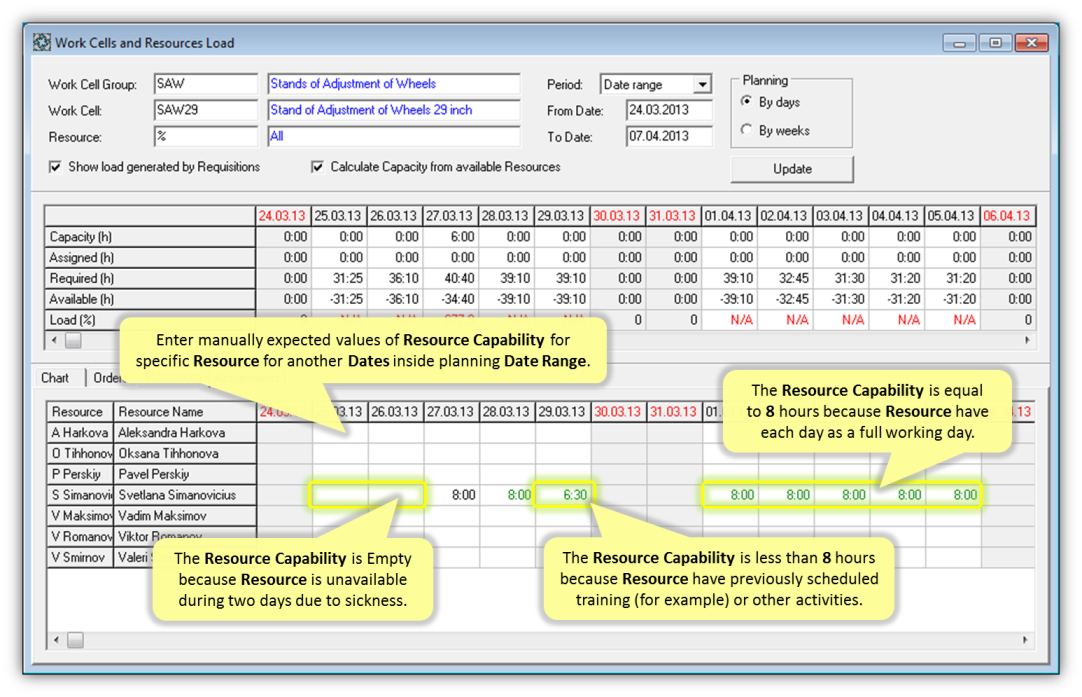This screenshot has height=697, width=1082.
Task: Click the lower grid scrollbar thumb
Action: 75,640
